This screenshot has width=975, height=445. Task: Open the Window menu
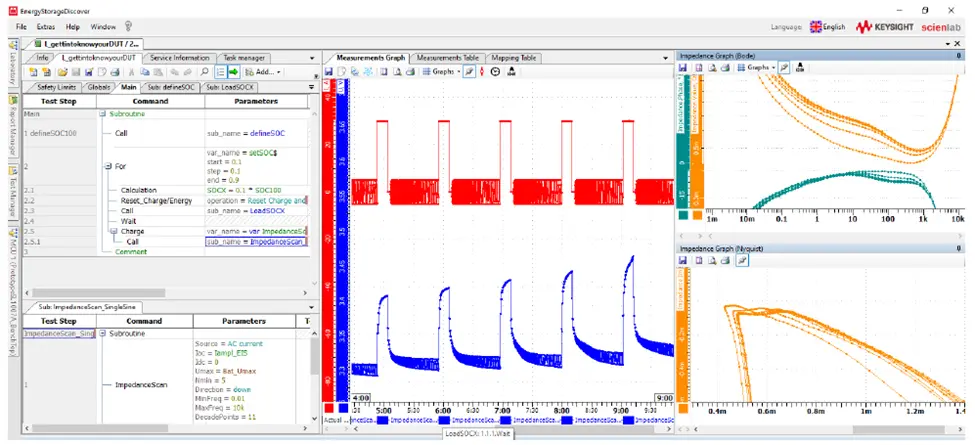[x=103, y=27]
